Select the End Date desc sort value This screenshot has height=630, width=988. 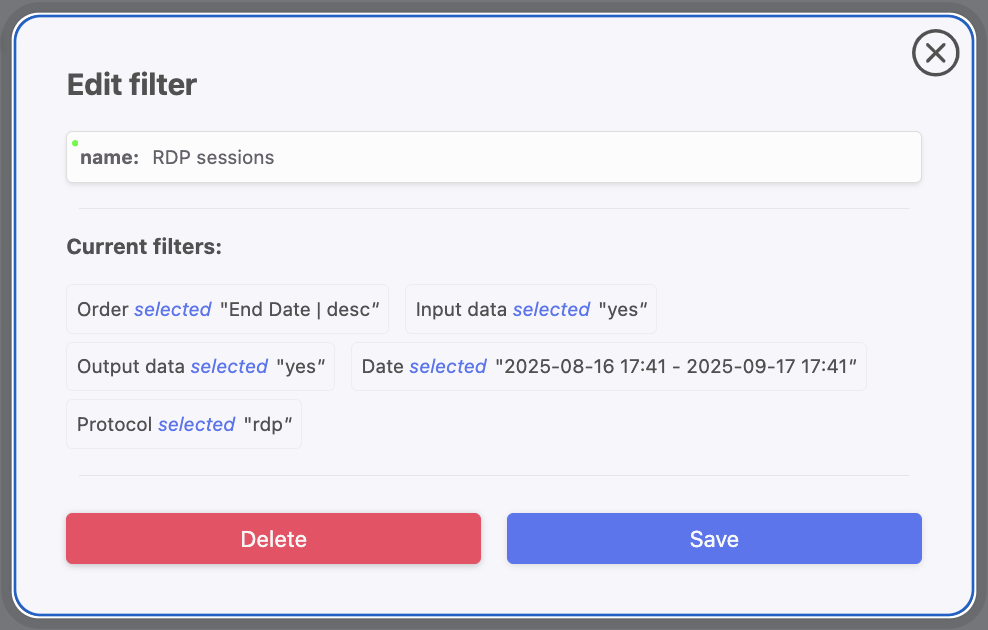click(301, 309)
